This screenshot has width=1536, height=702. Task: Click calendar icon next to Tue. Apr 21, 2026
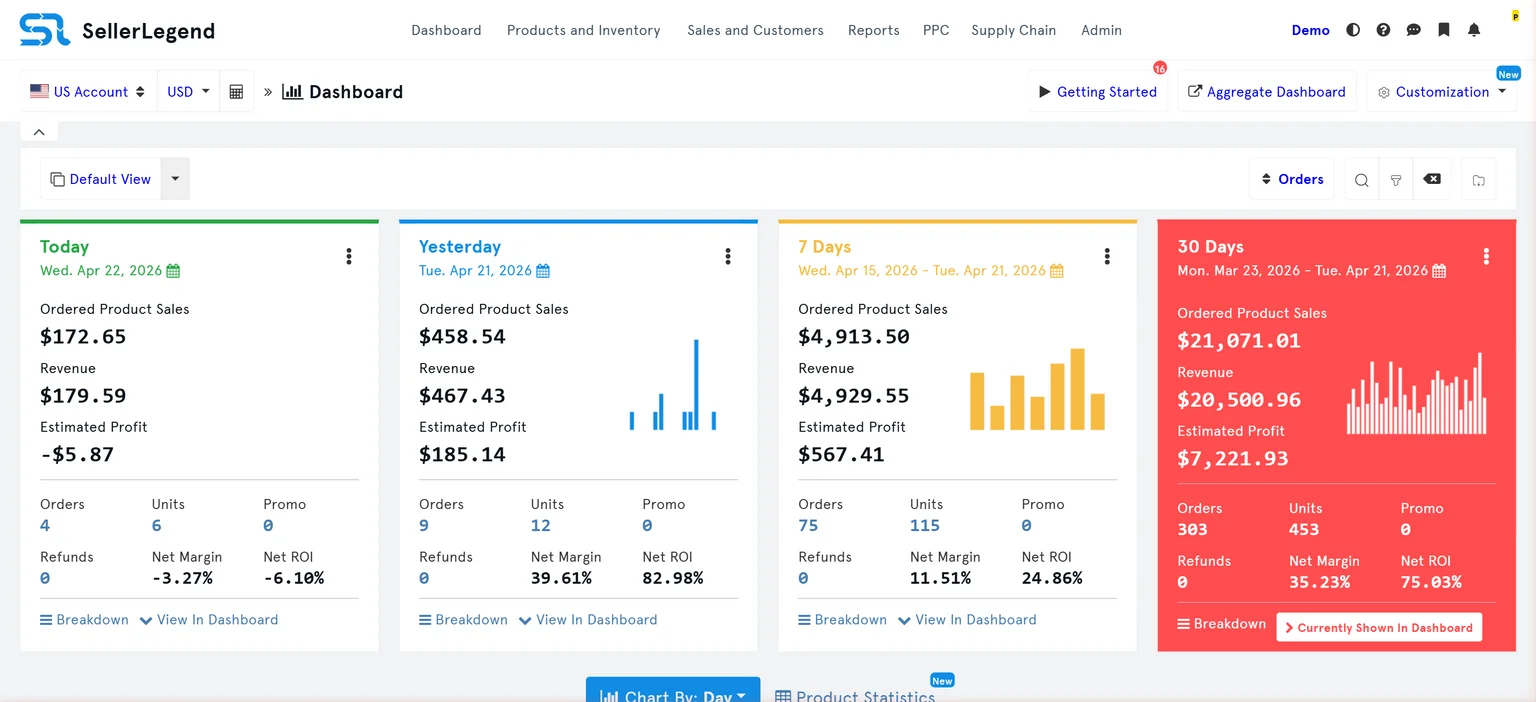click(543, 271)
